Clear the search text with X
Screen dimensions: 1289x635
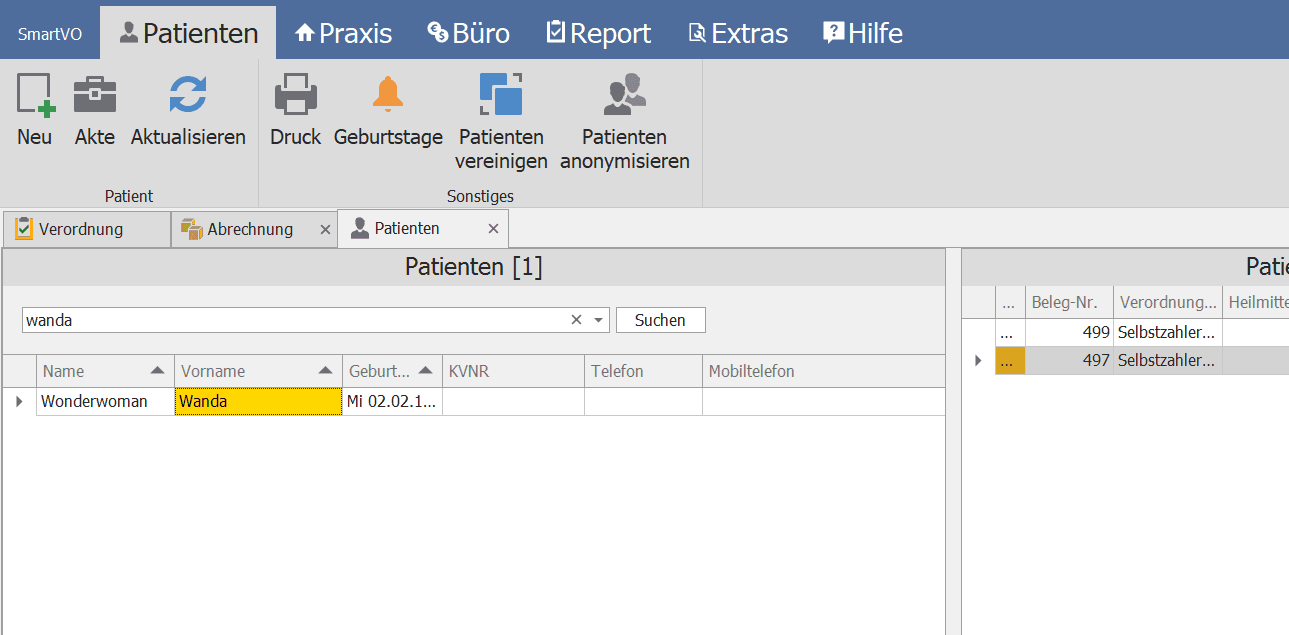pos(576,320)
